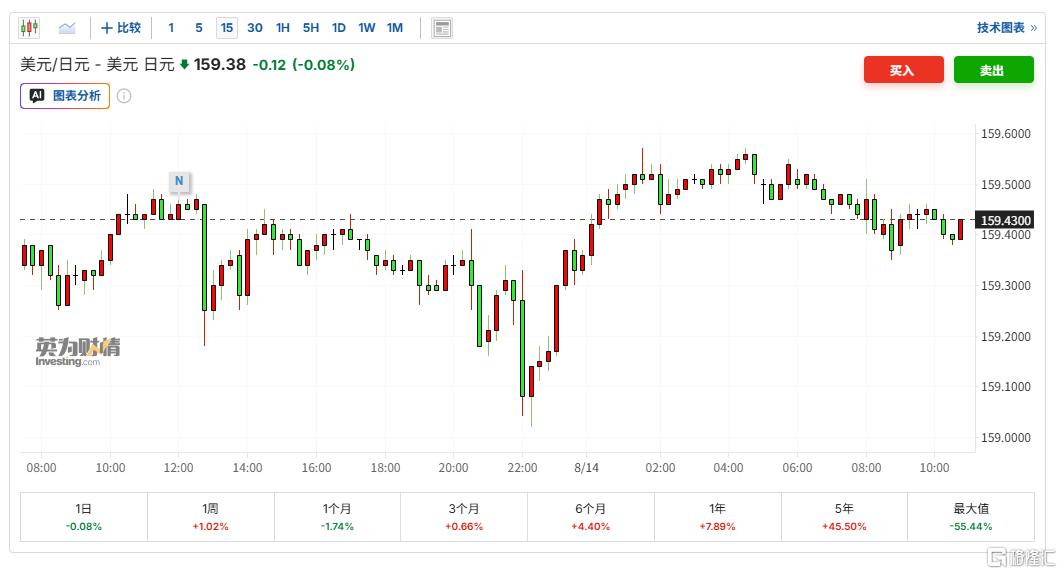The width and height of the screenshot is (1062, 574).
Task: Select the 30 minute interval
Action: (x=255, y=28)
